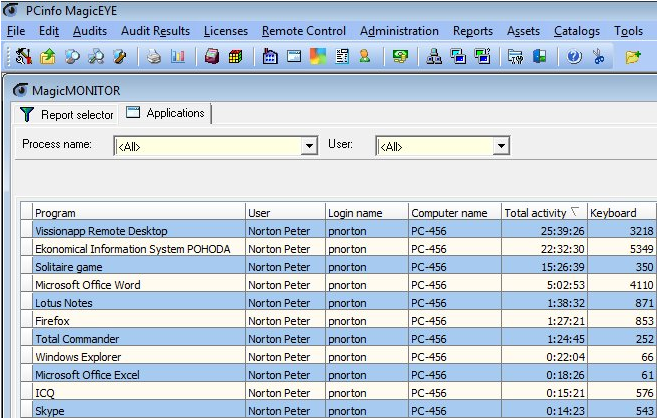Open the Assets menu
Screen dimensions: 658x418
pyautogui.click(x=523, y=31)
